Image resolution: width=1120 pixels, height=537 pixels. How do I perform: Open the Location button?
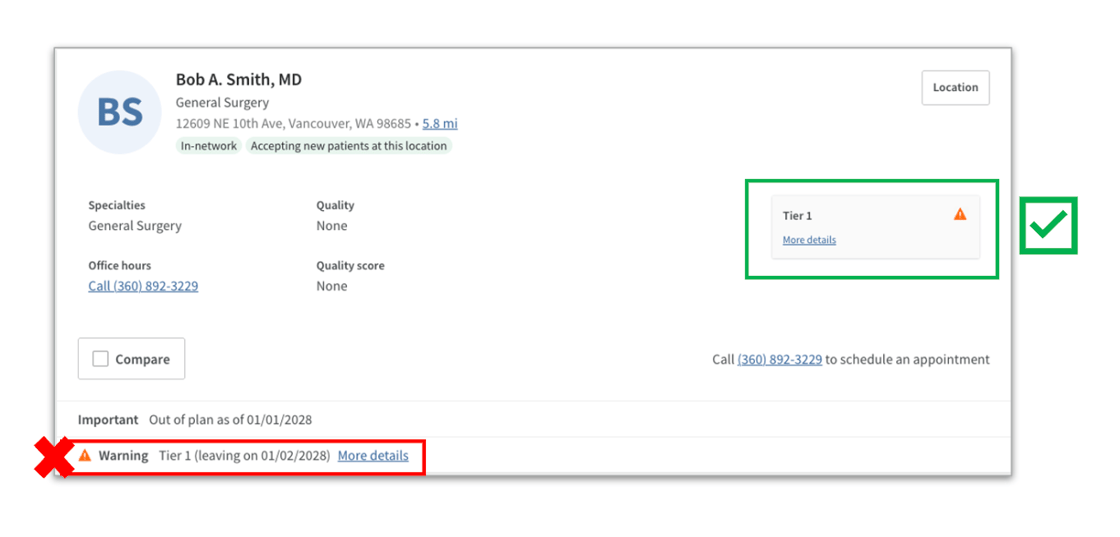[955, 88]
